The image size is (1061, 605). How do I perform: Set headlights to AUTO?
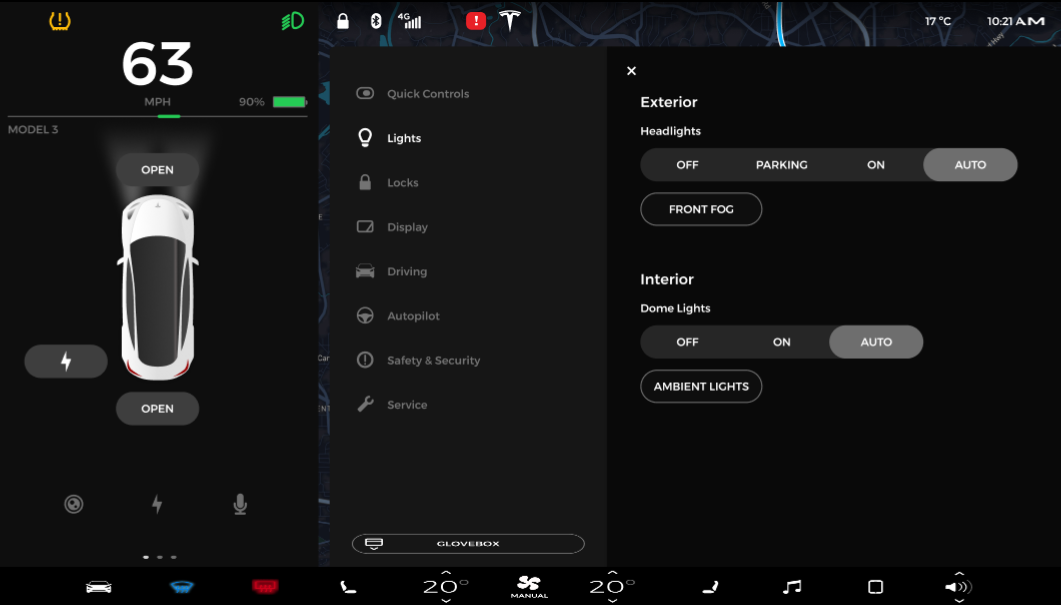tap(969, 164)
